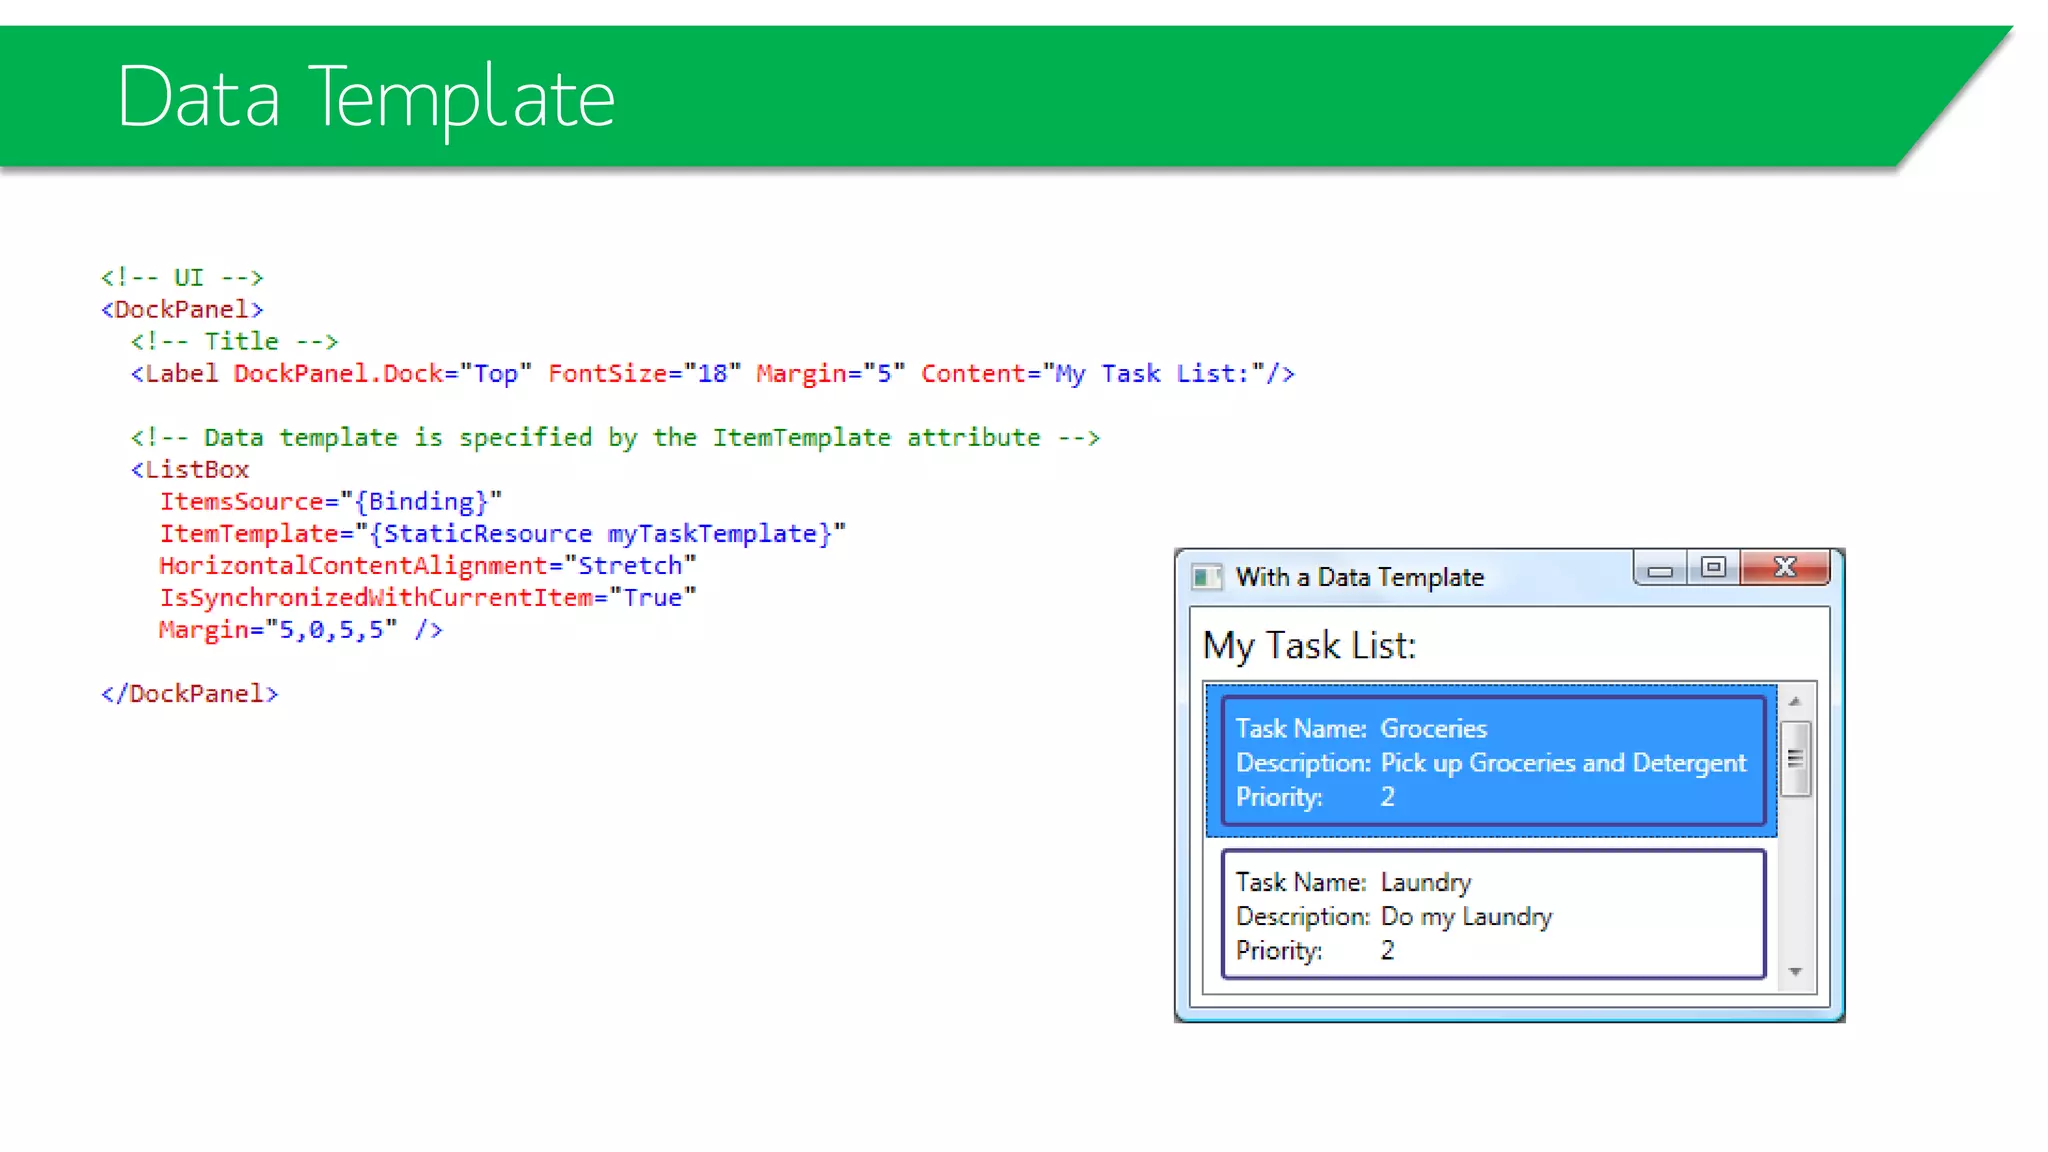2048x1152 pixels.
Task: Click the IsSynchronizedWithCurrentItem True code line
Action: pyautogui.click(x=427, y=598)
